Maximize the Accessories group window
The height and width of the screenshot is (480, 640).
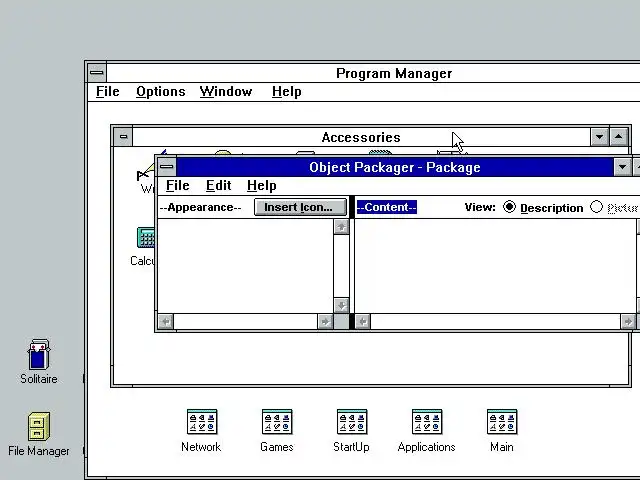click(x=619, y=137)
